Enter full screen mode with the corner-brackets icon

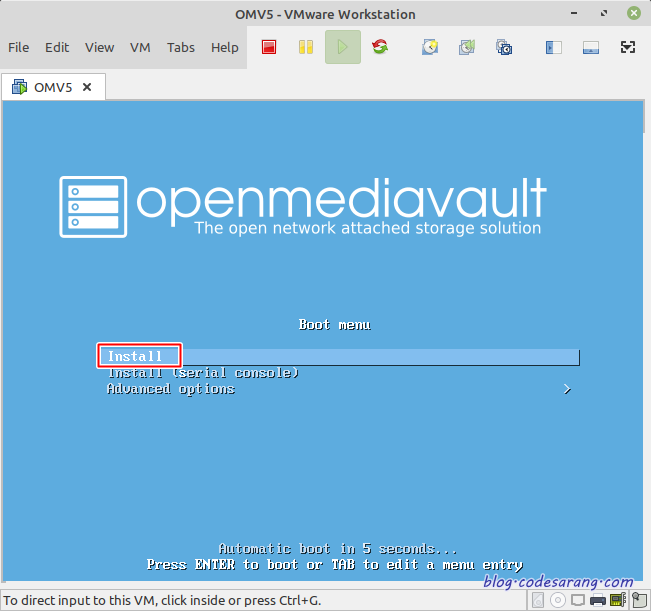pos(628,47)
